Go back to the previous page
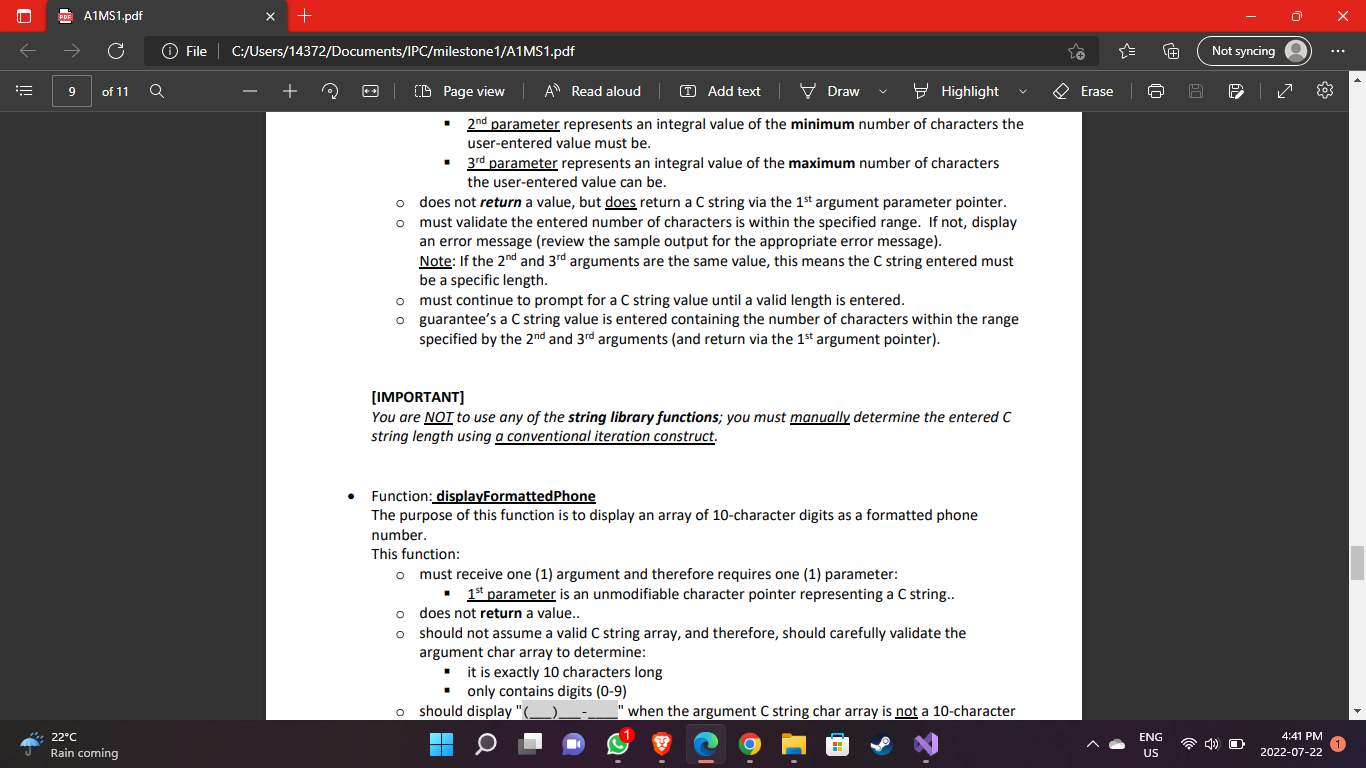 click(28, 51)
